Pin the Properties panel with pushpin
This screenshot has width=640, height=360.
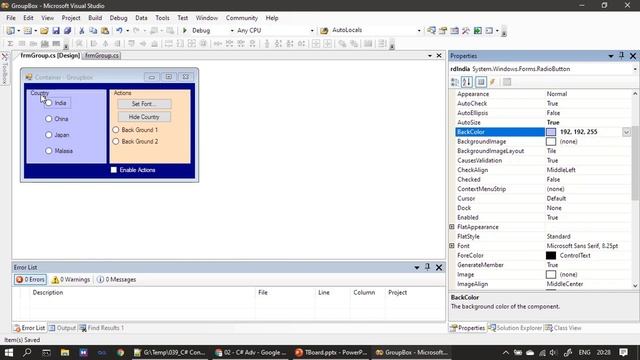click(x=622, y=56)
